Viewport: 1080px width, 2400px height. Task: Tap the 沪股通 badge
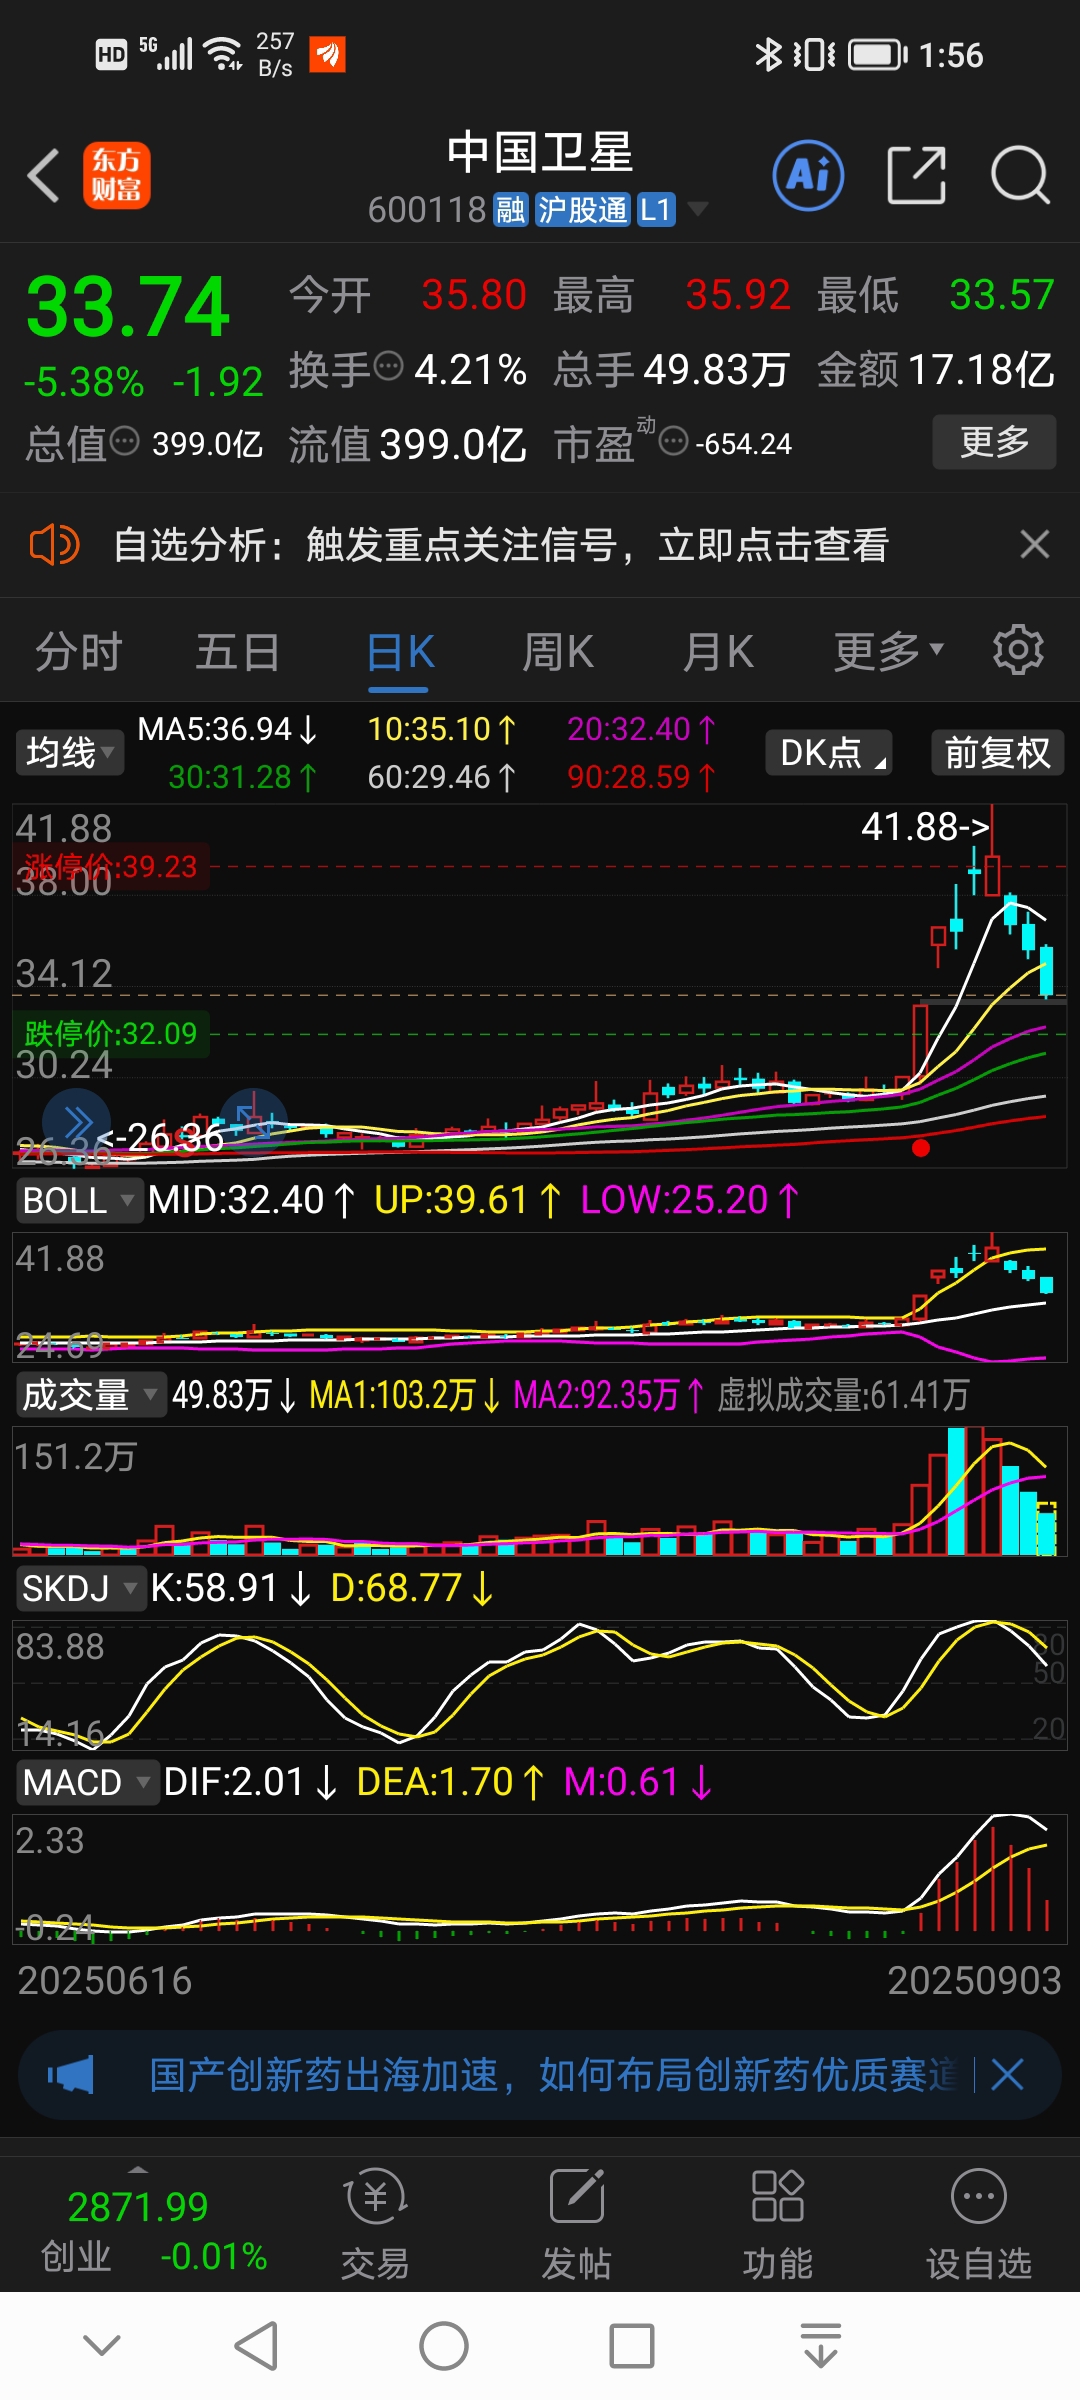[582, 210]
